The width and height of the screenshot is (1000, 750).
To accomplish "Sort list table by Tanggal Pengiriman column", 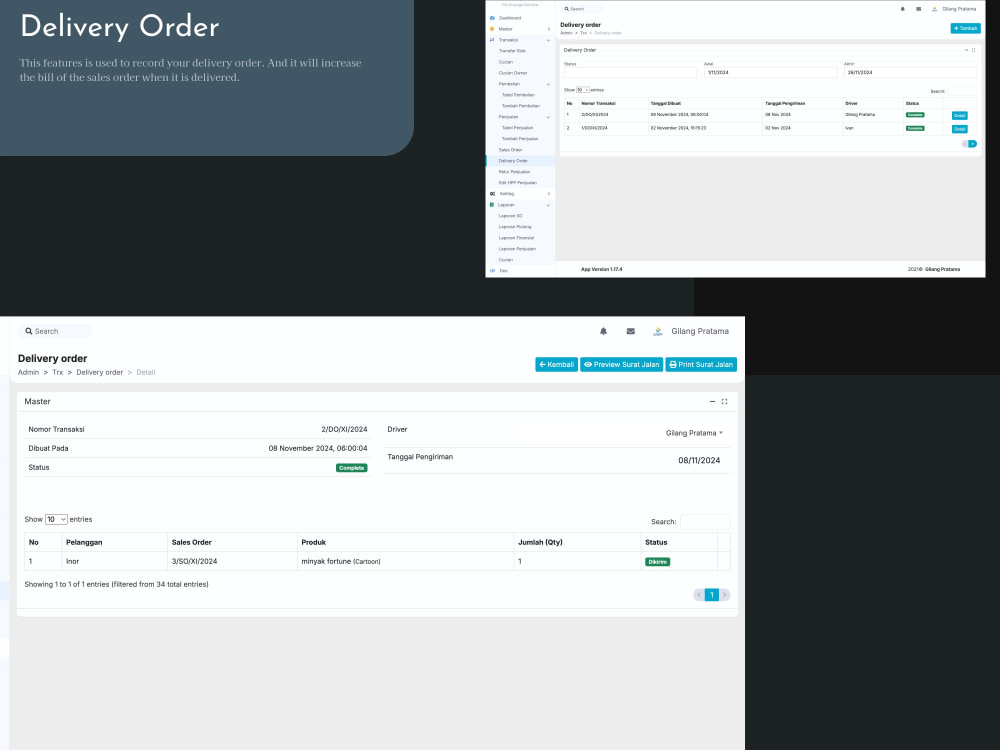I will [800, 103].
